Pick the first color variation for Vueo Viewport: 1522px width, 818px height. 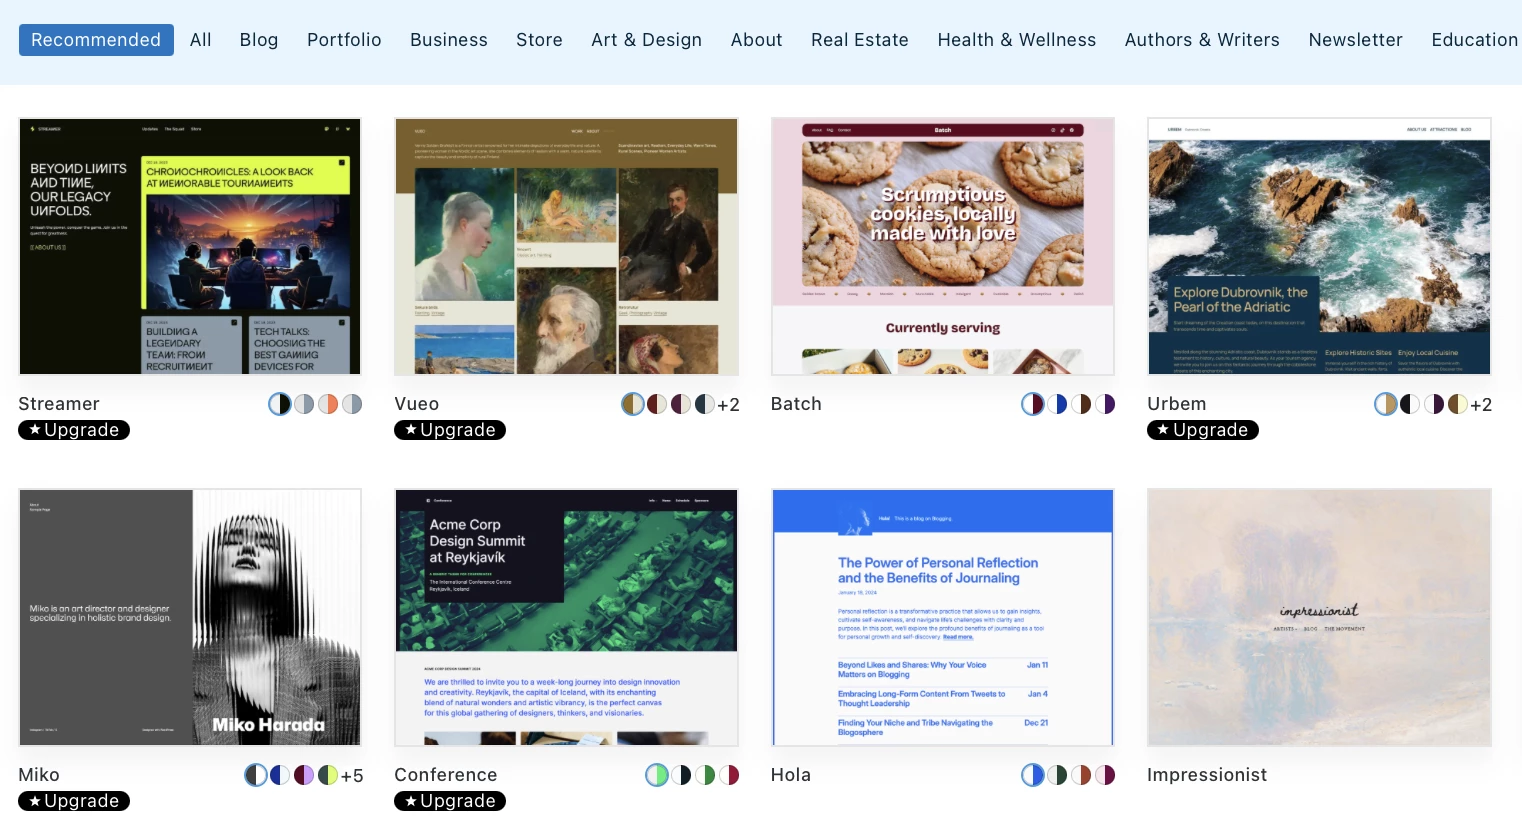click(x=633, y=404)
